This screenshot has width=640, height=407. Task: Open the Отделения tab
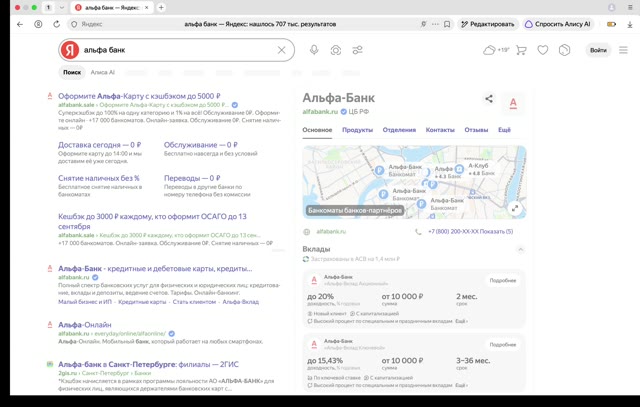tap(399, 130)
